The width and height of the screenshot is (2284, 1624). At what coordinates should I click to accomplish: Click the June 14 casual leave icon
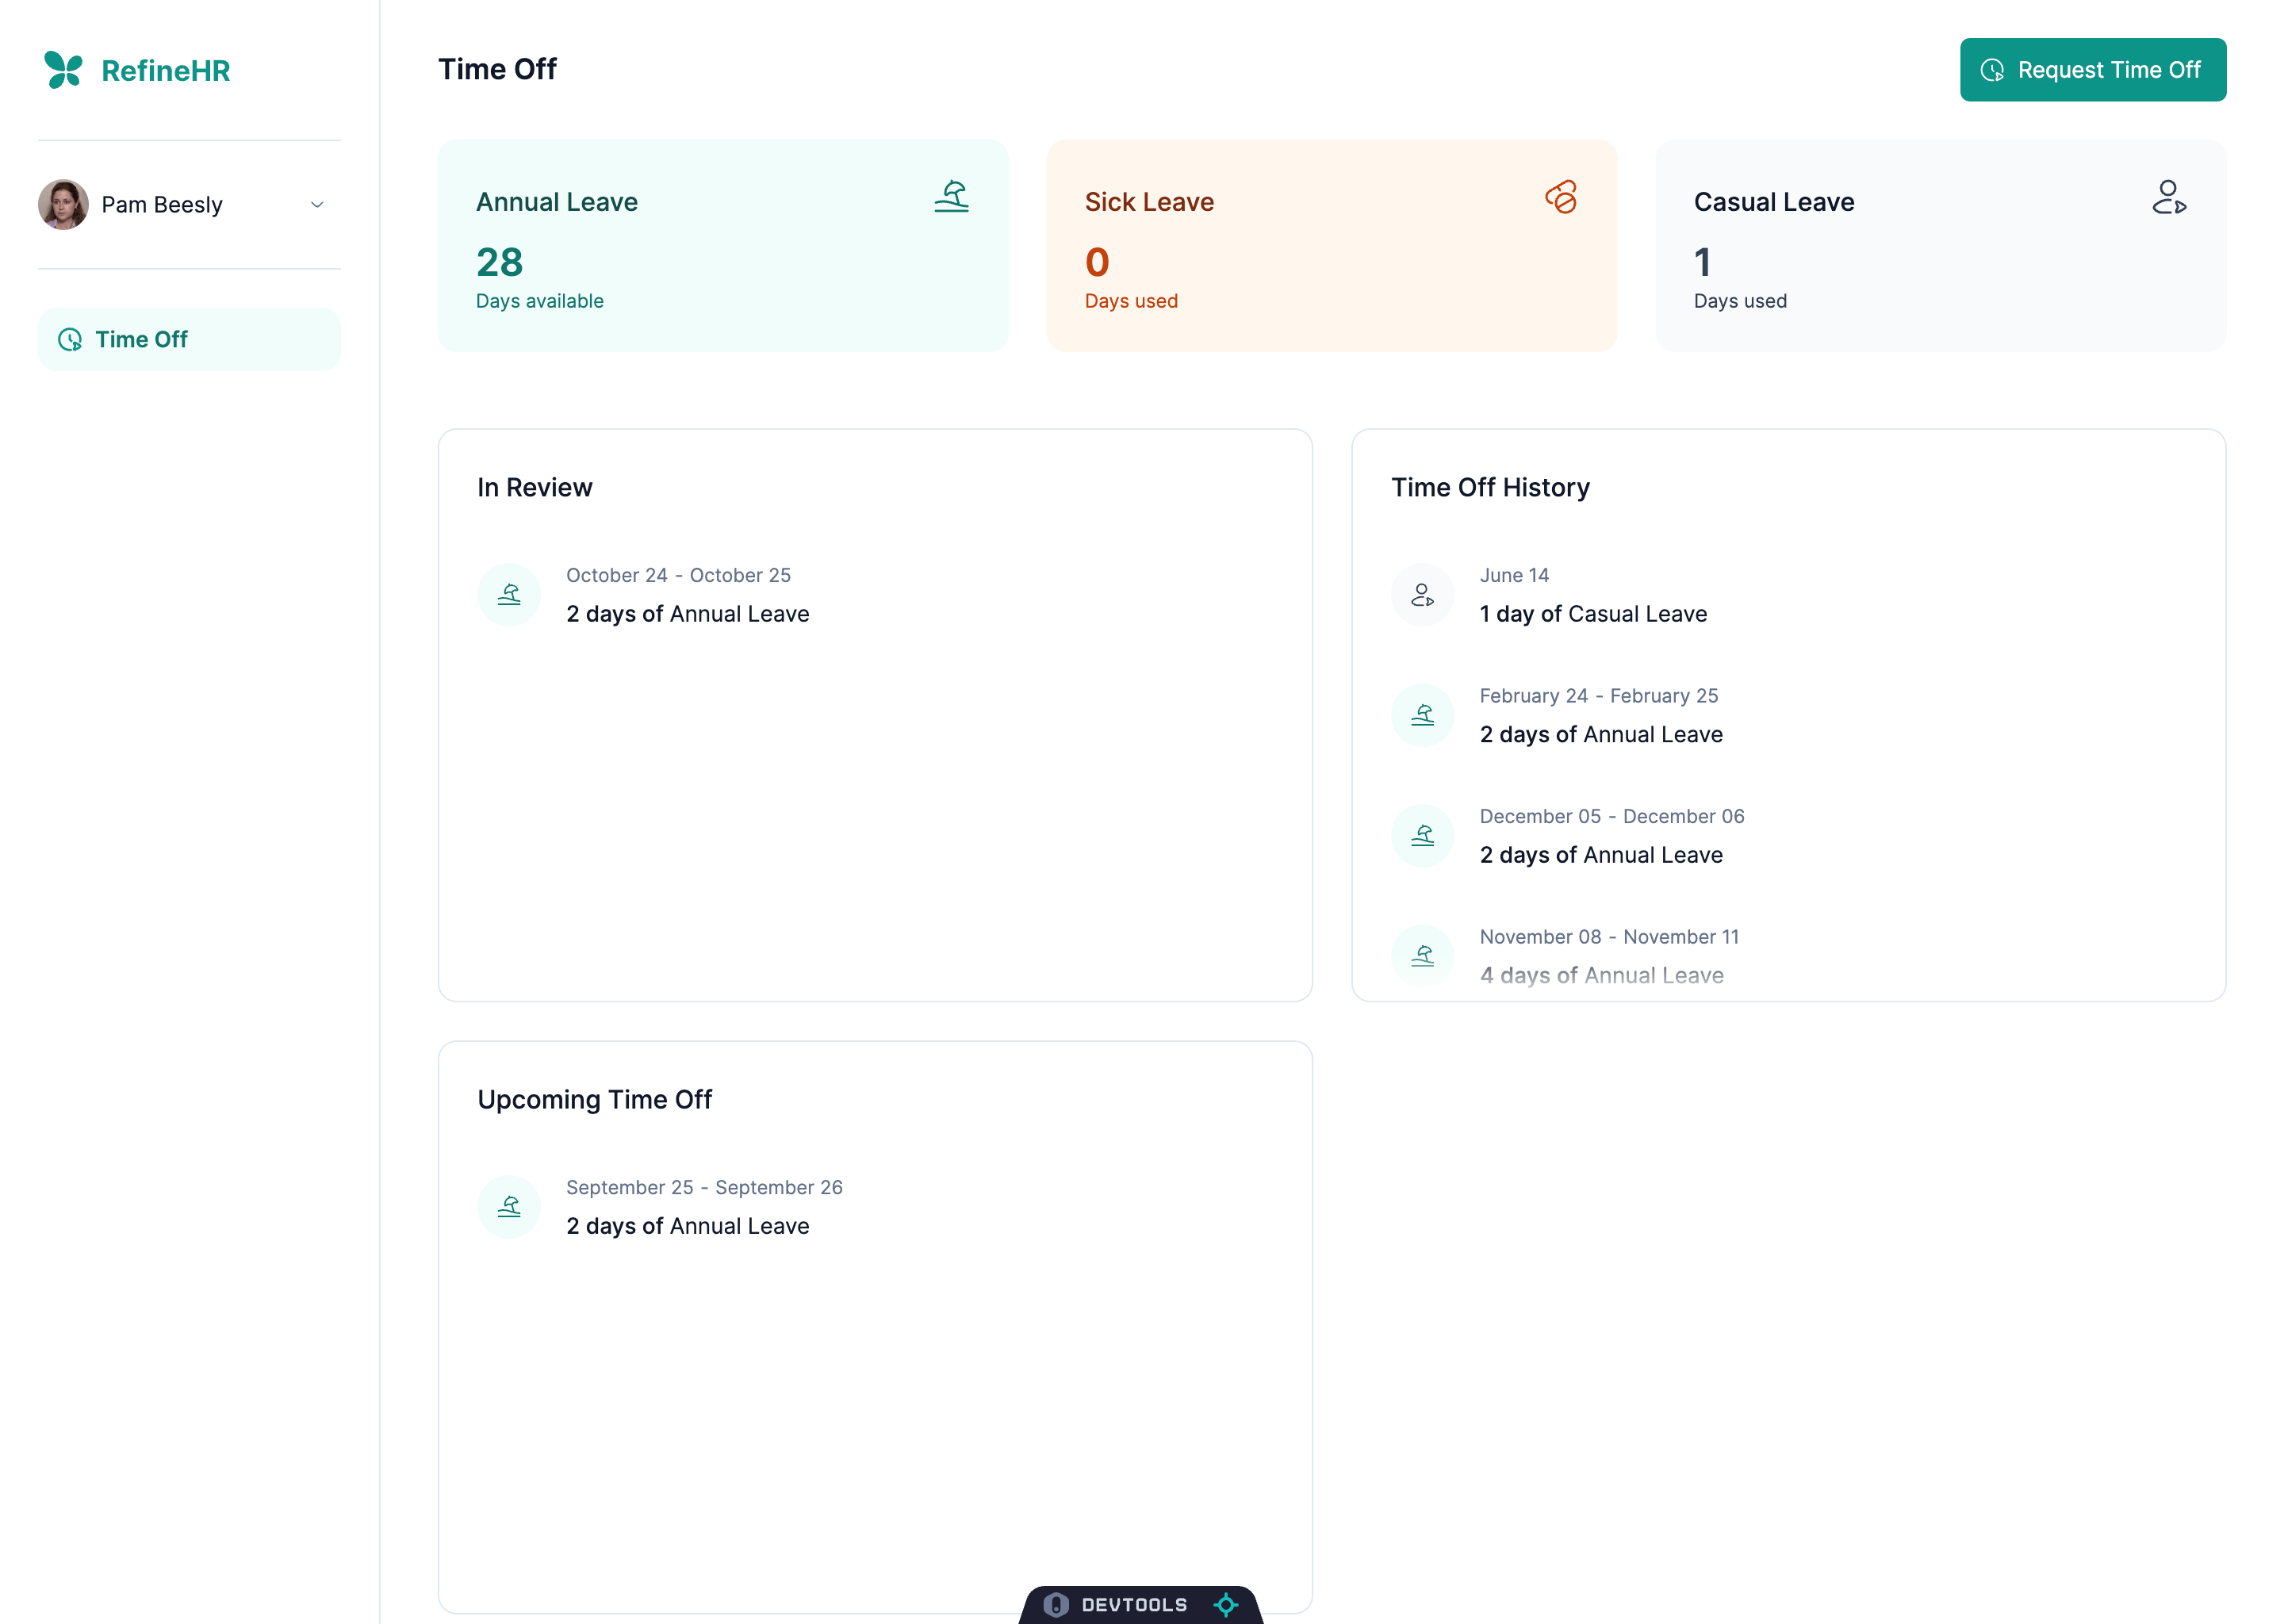[x=1422, y=595]
